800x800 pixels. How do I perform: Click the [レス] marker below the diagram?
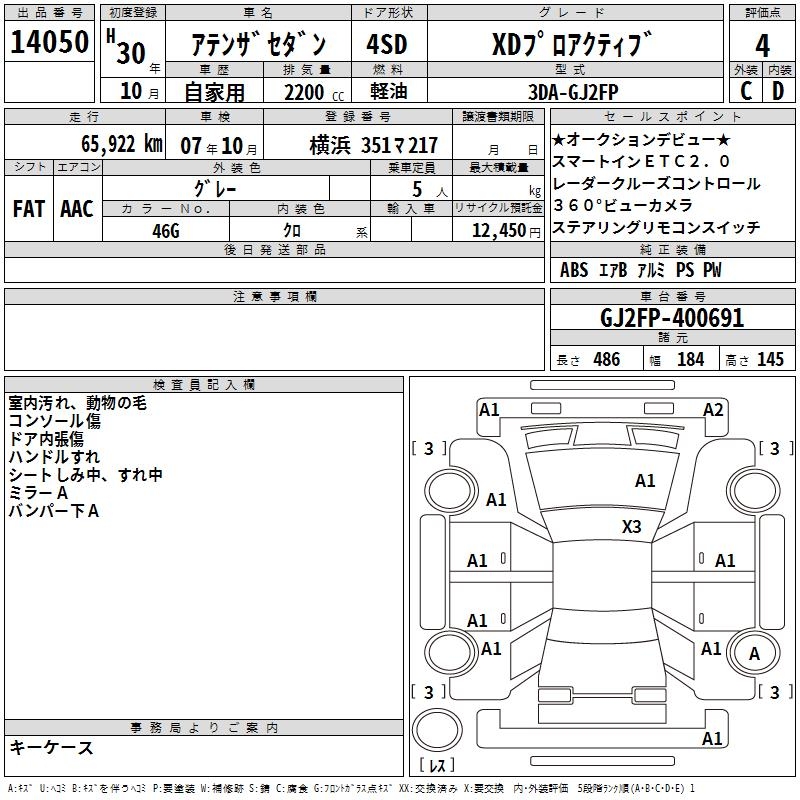click(437, 766)
